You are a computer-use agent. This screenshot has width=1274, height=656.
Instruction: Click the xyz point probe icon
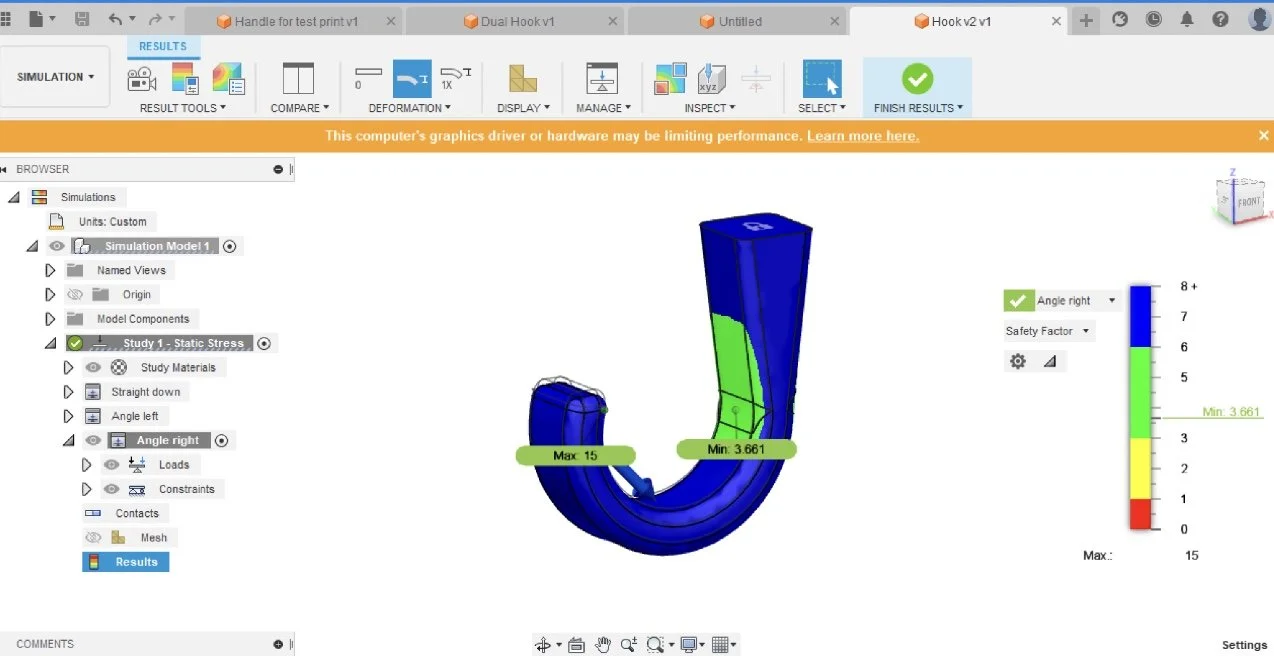point(711,79)
